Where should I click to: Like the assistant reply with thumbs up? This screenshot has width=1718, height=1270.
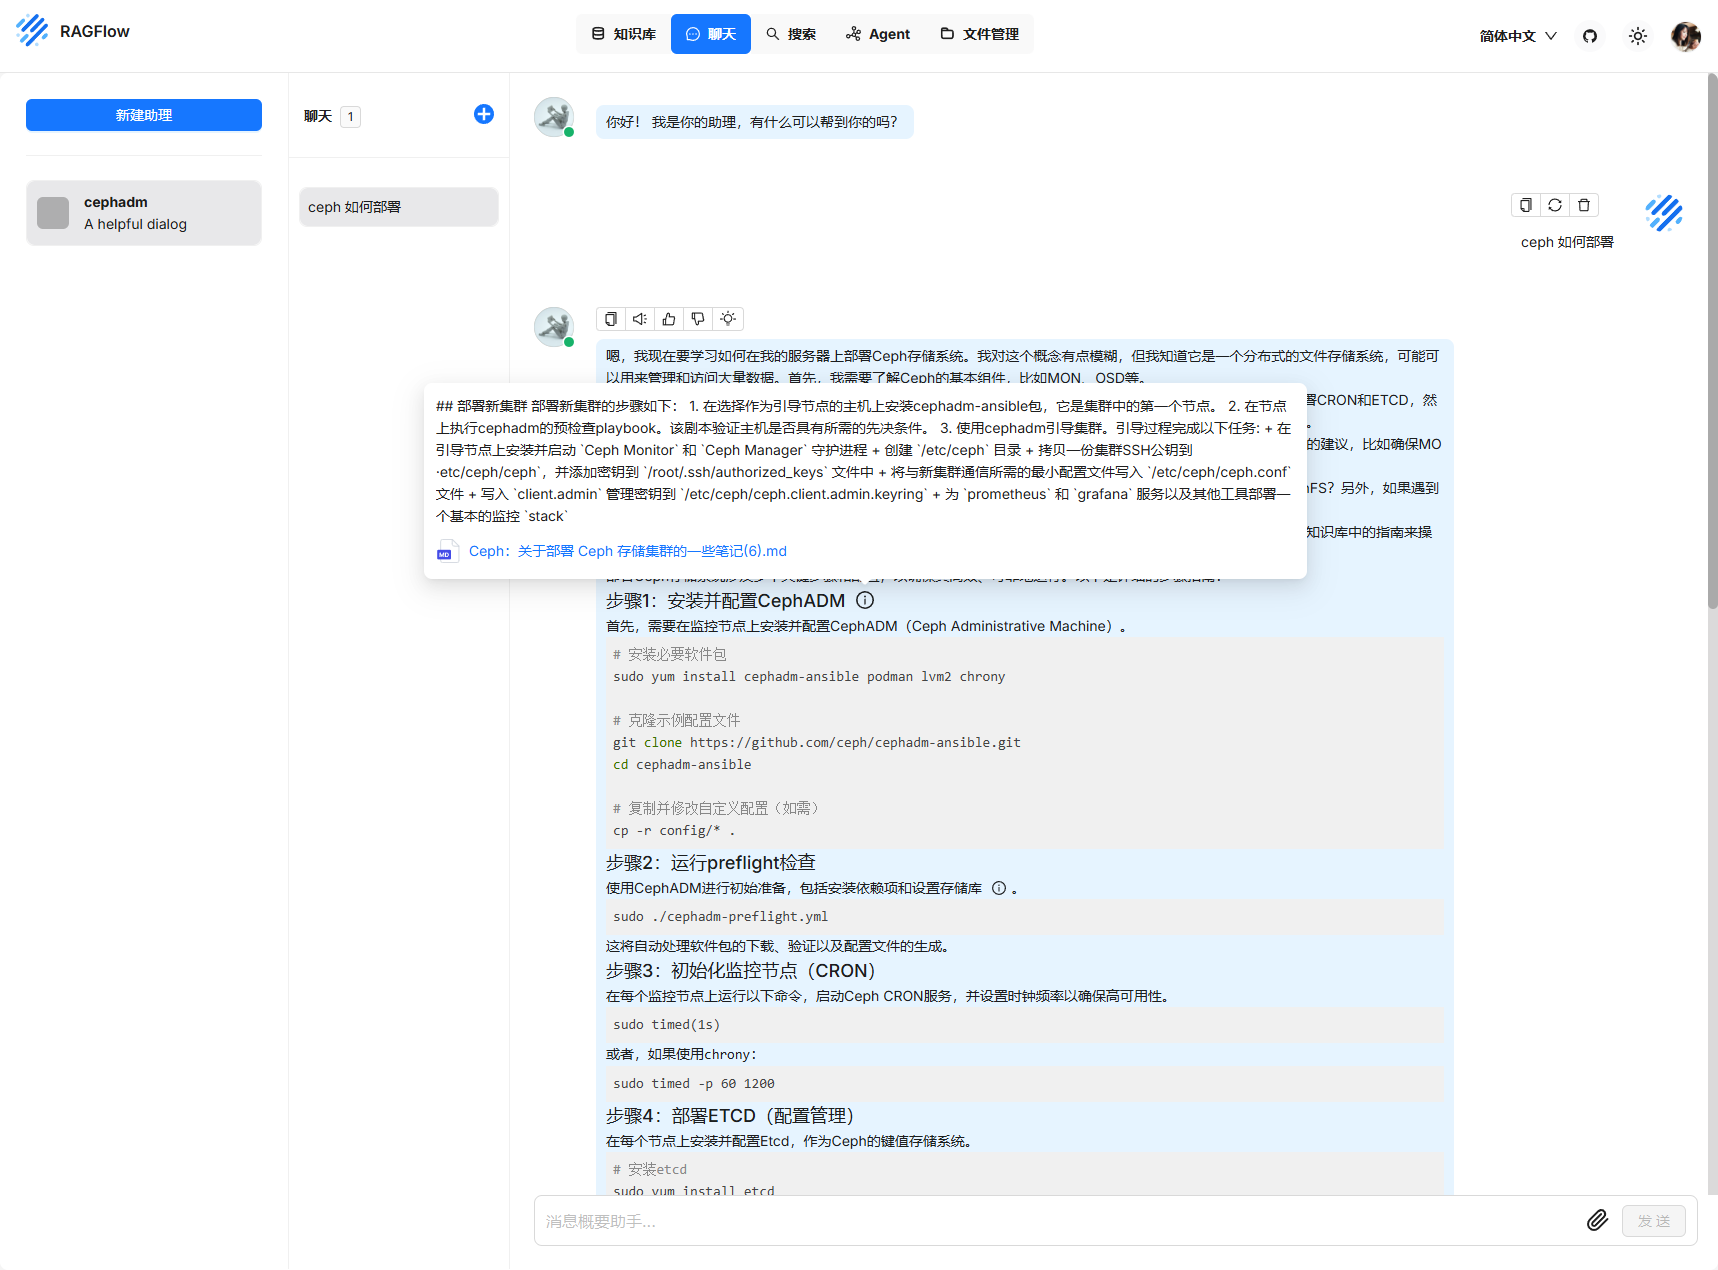[x=669, y=319]
